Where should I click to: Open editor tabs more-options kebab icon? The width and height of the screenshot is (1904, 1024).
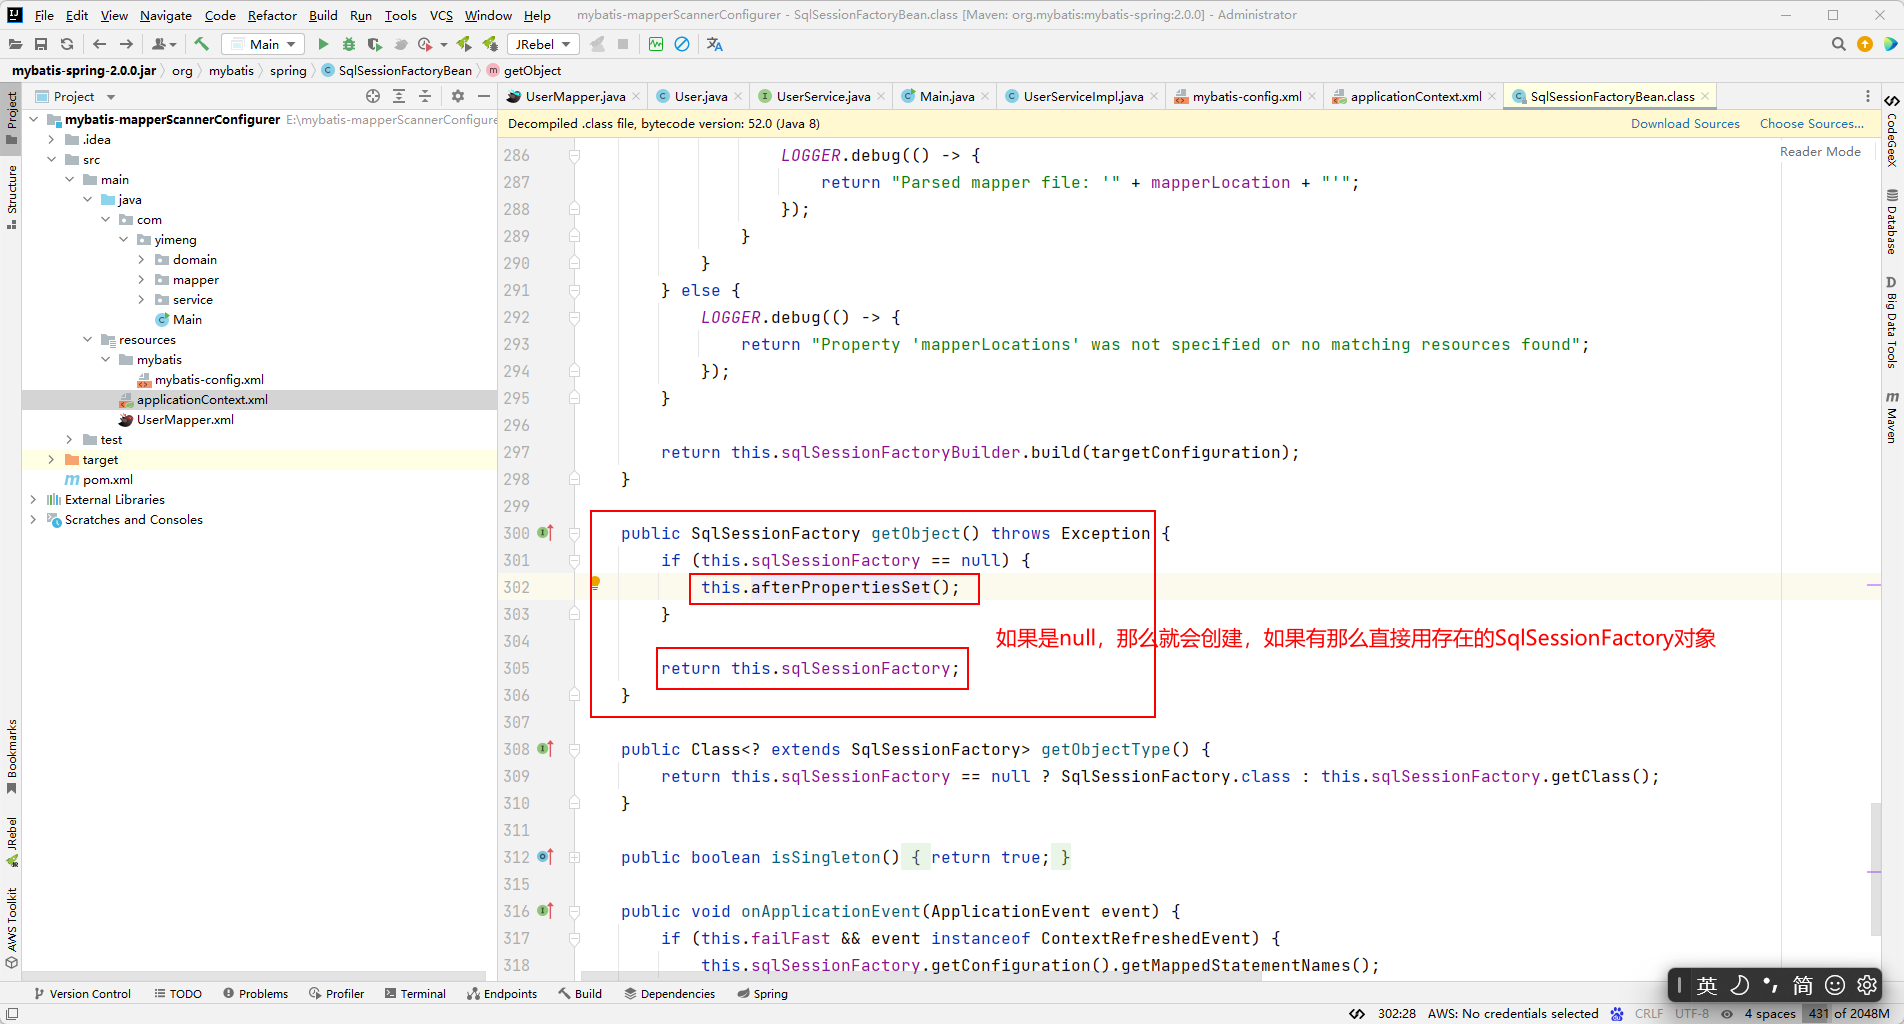[x=1868, y=96]
